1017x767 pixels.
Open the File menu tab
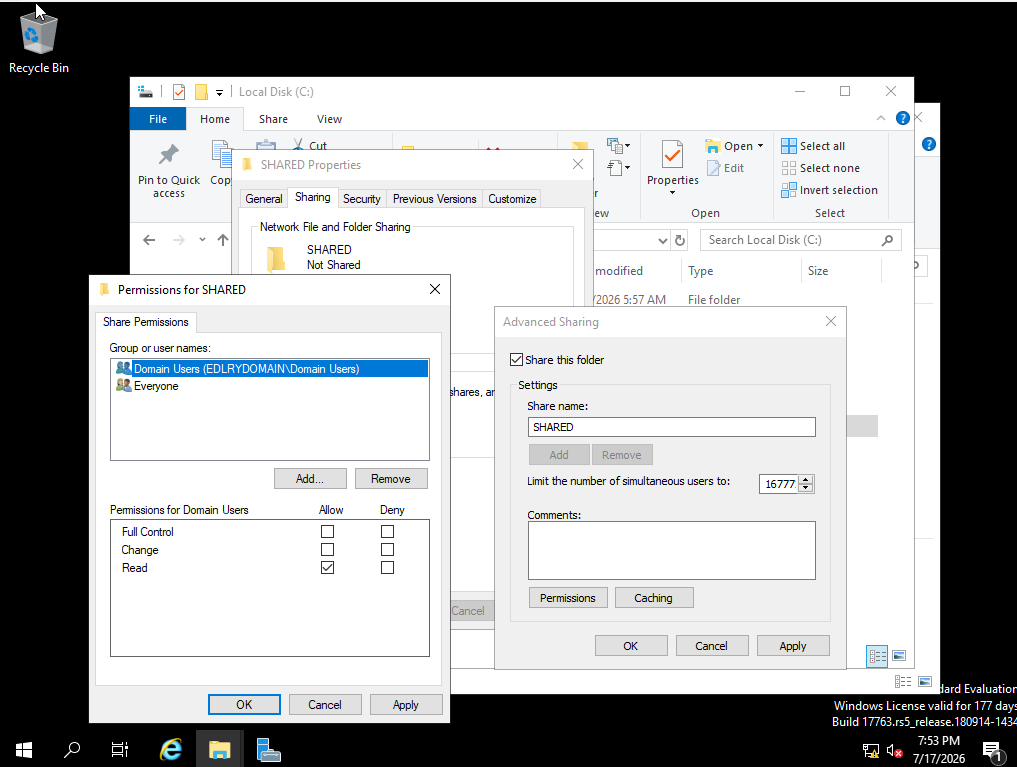click(158, 119)
